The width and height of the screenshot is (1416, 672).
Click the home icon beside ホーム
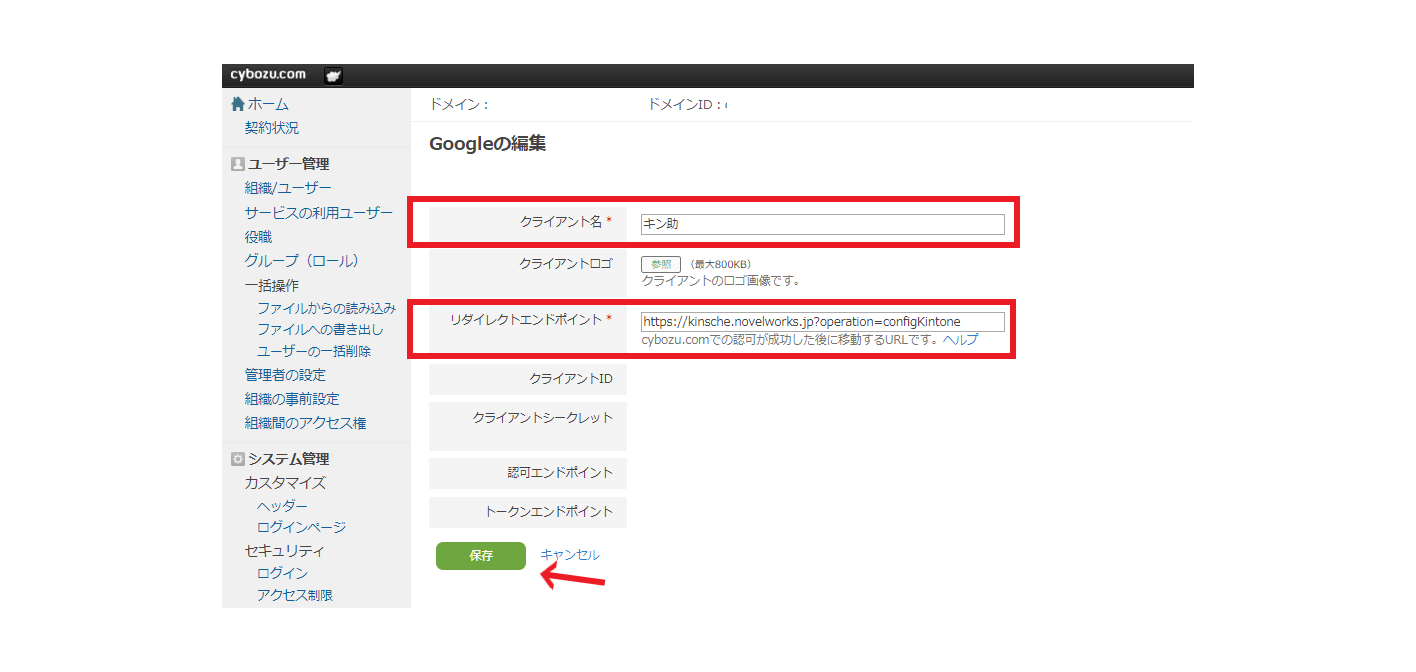point(238,104)
